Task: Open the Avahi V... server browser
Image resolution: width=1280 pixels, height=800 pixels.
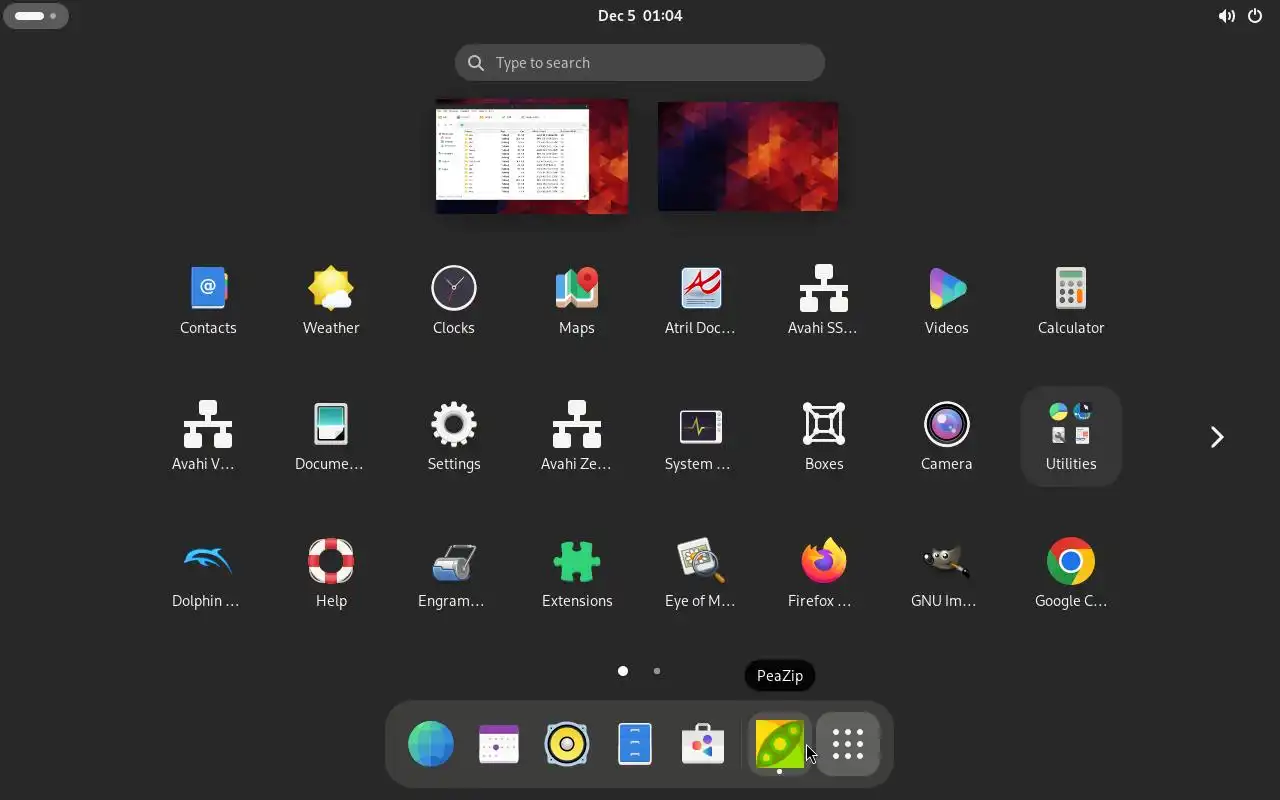Action: click(208, 436)
